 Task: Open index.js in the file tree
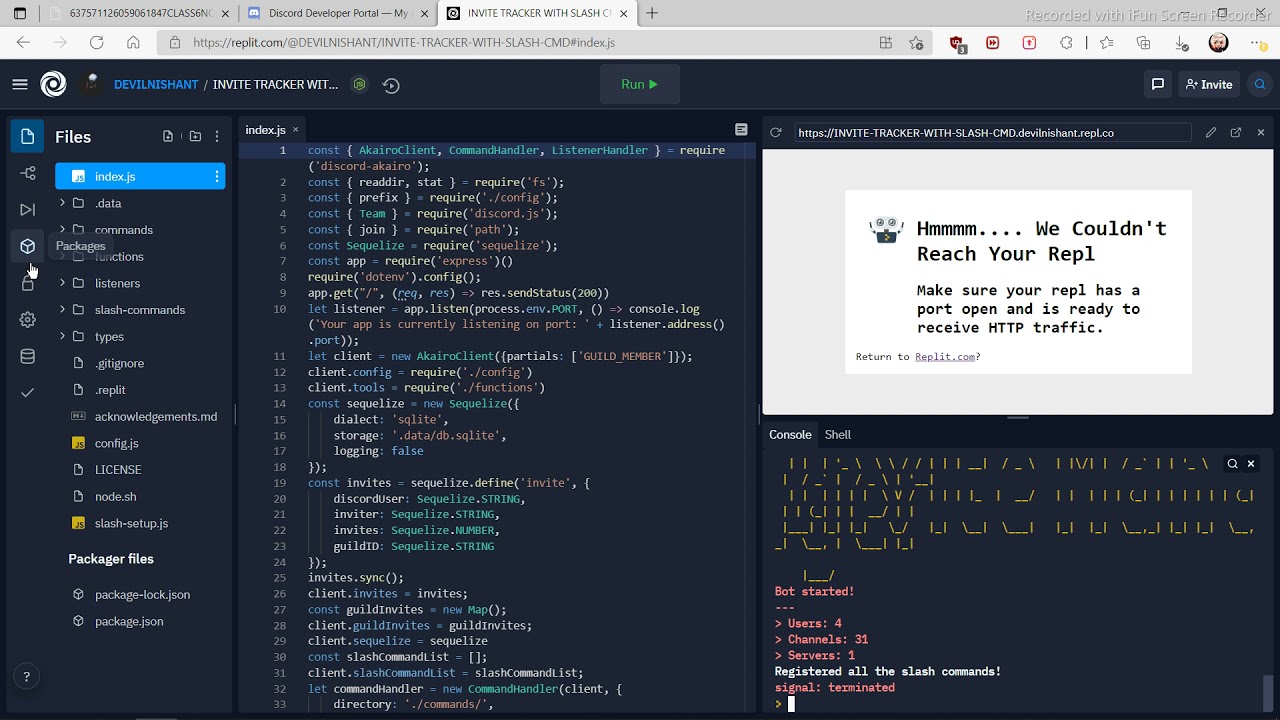coord(140,177)
